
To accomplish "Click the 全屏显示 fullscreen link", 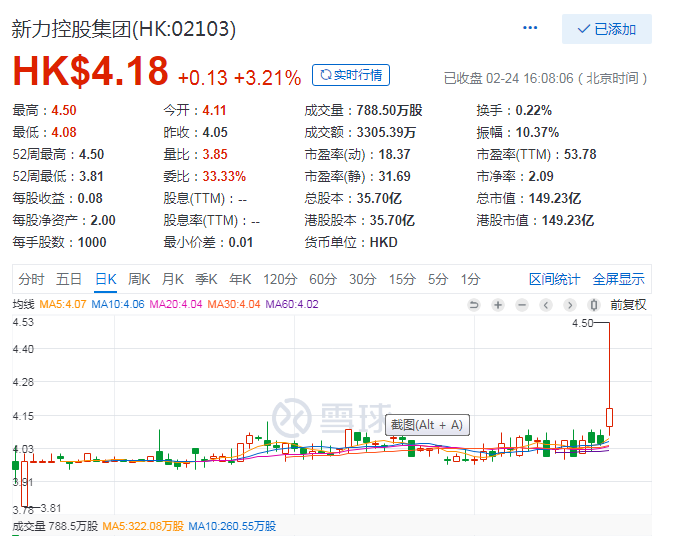I will pos(618,279).
